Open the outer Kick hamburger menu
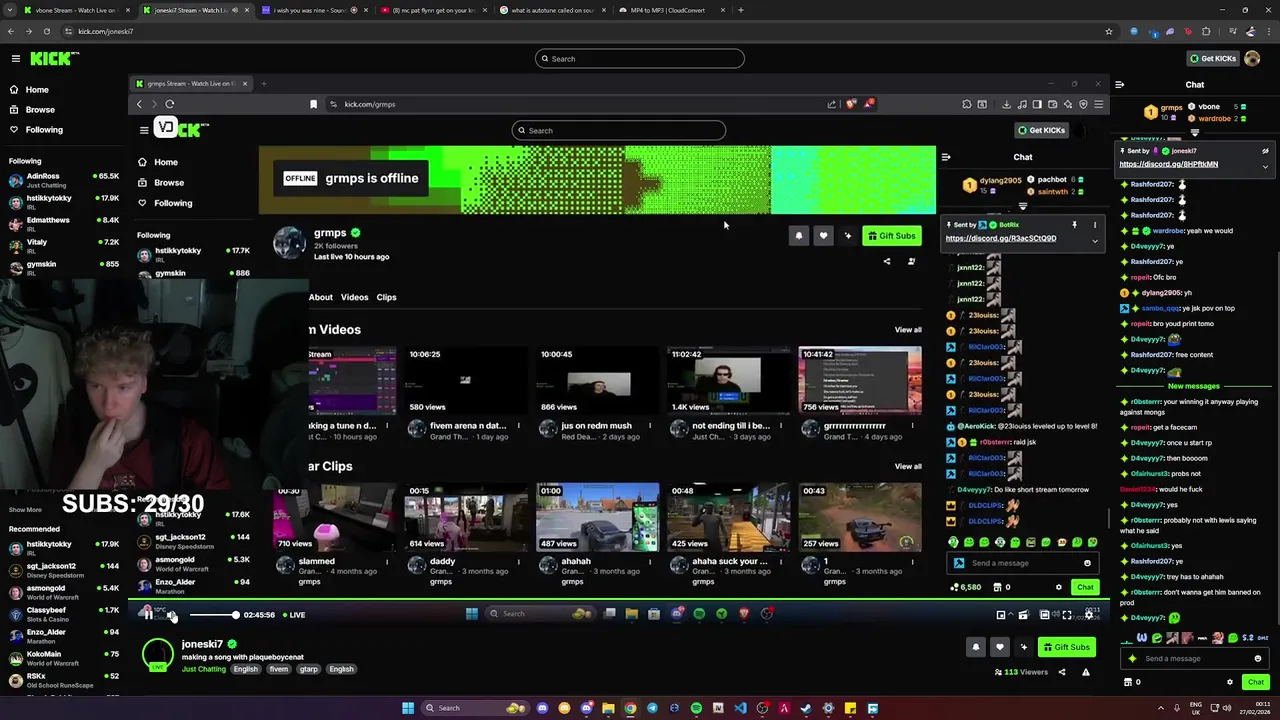This screenshot has width=1280, height=720. [x=15, y=59]
